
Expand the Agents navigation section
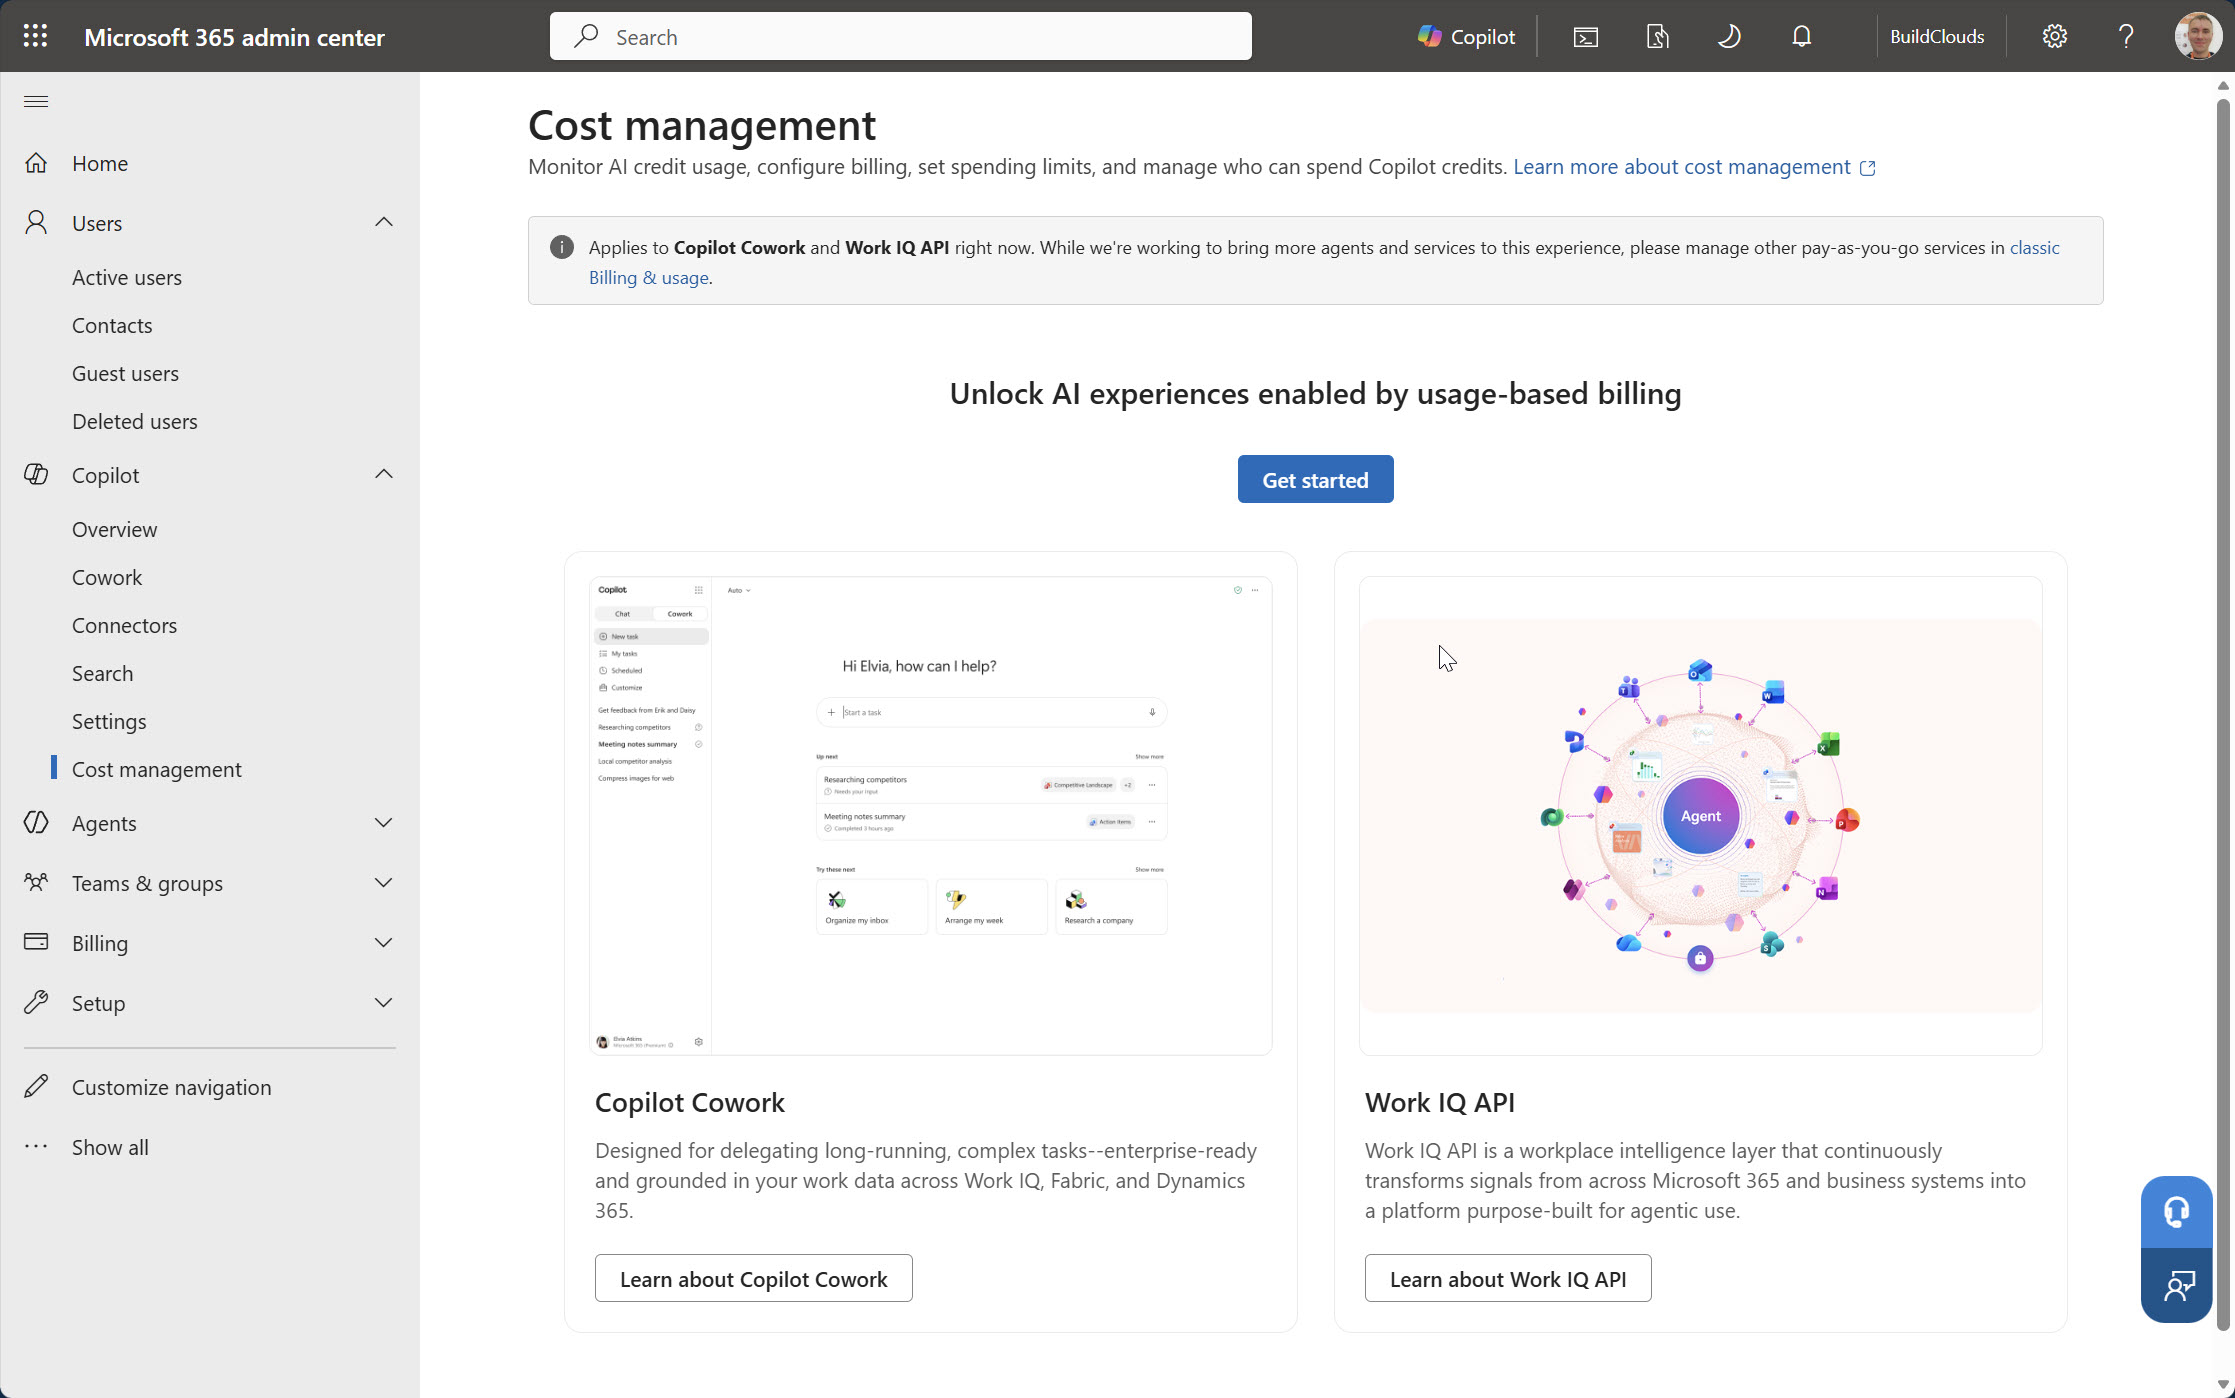coord(384,823)
